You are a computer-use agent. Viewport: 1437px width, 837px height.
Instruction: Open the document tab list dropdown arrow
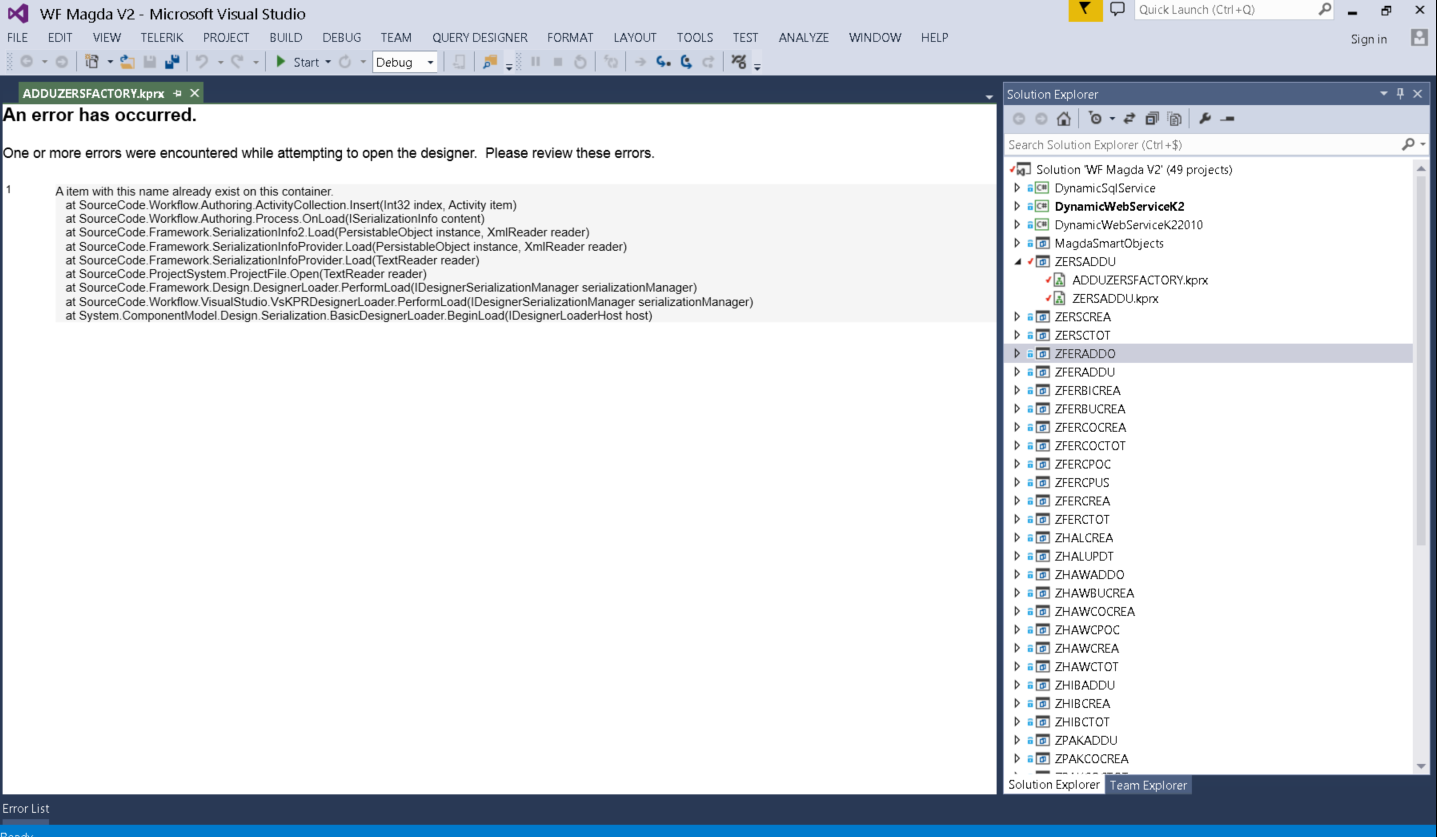click(x=989, y=96)
